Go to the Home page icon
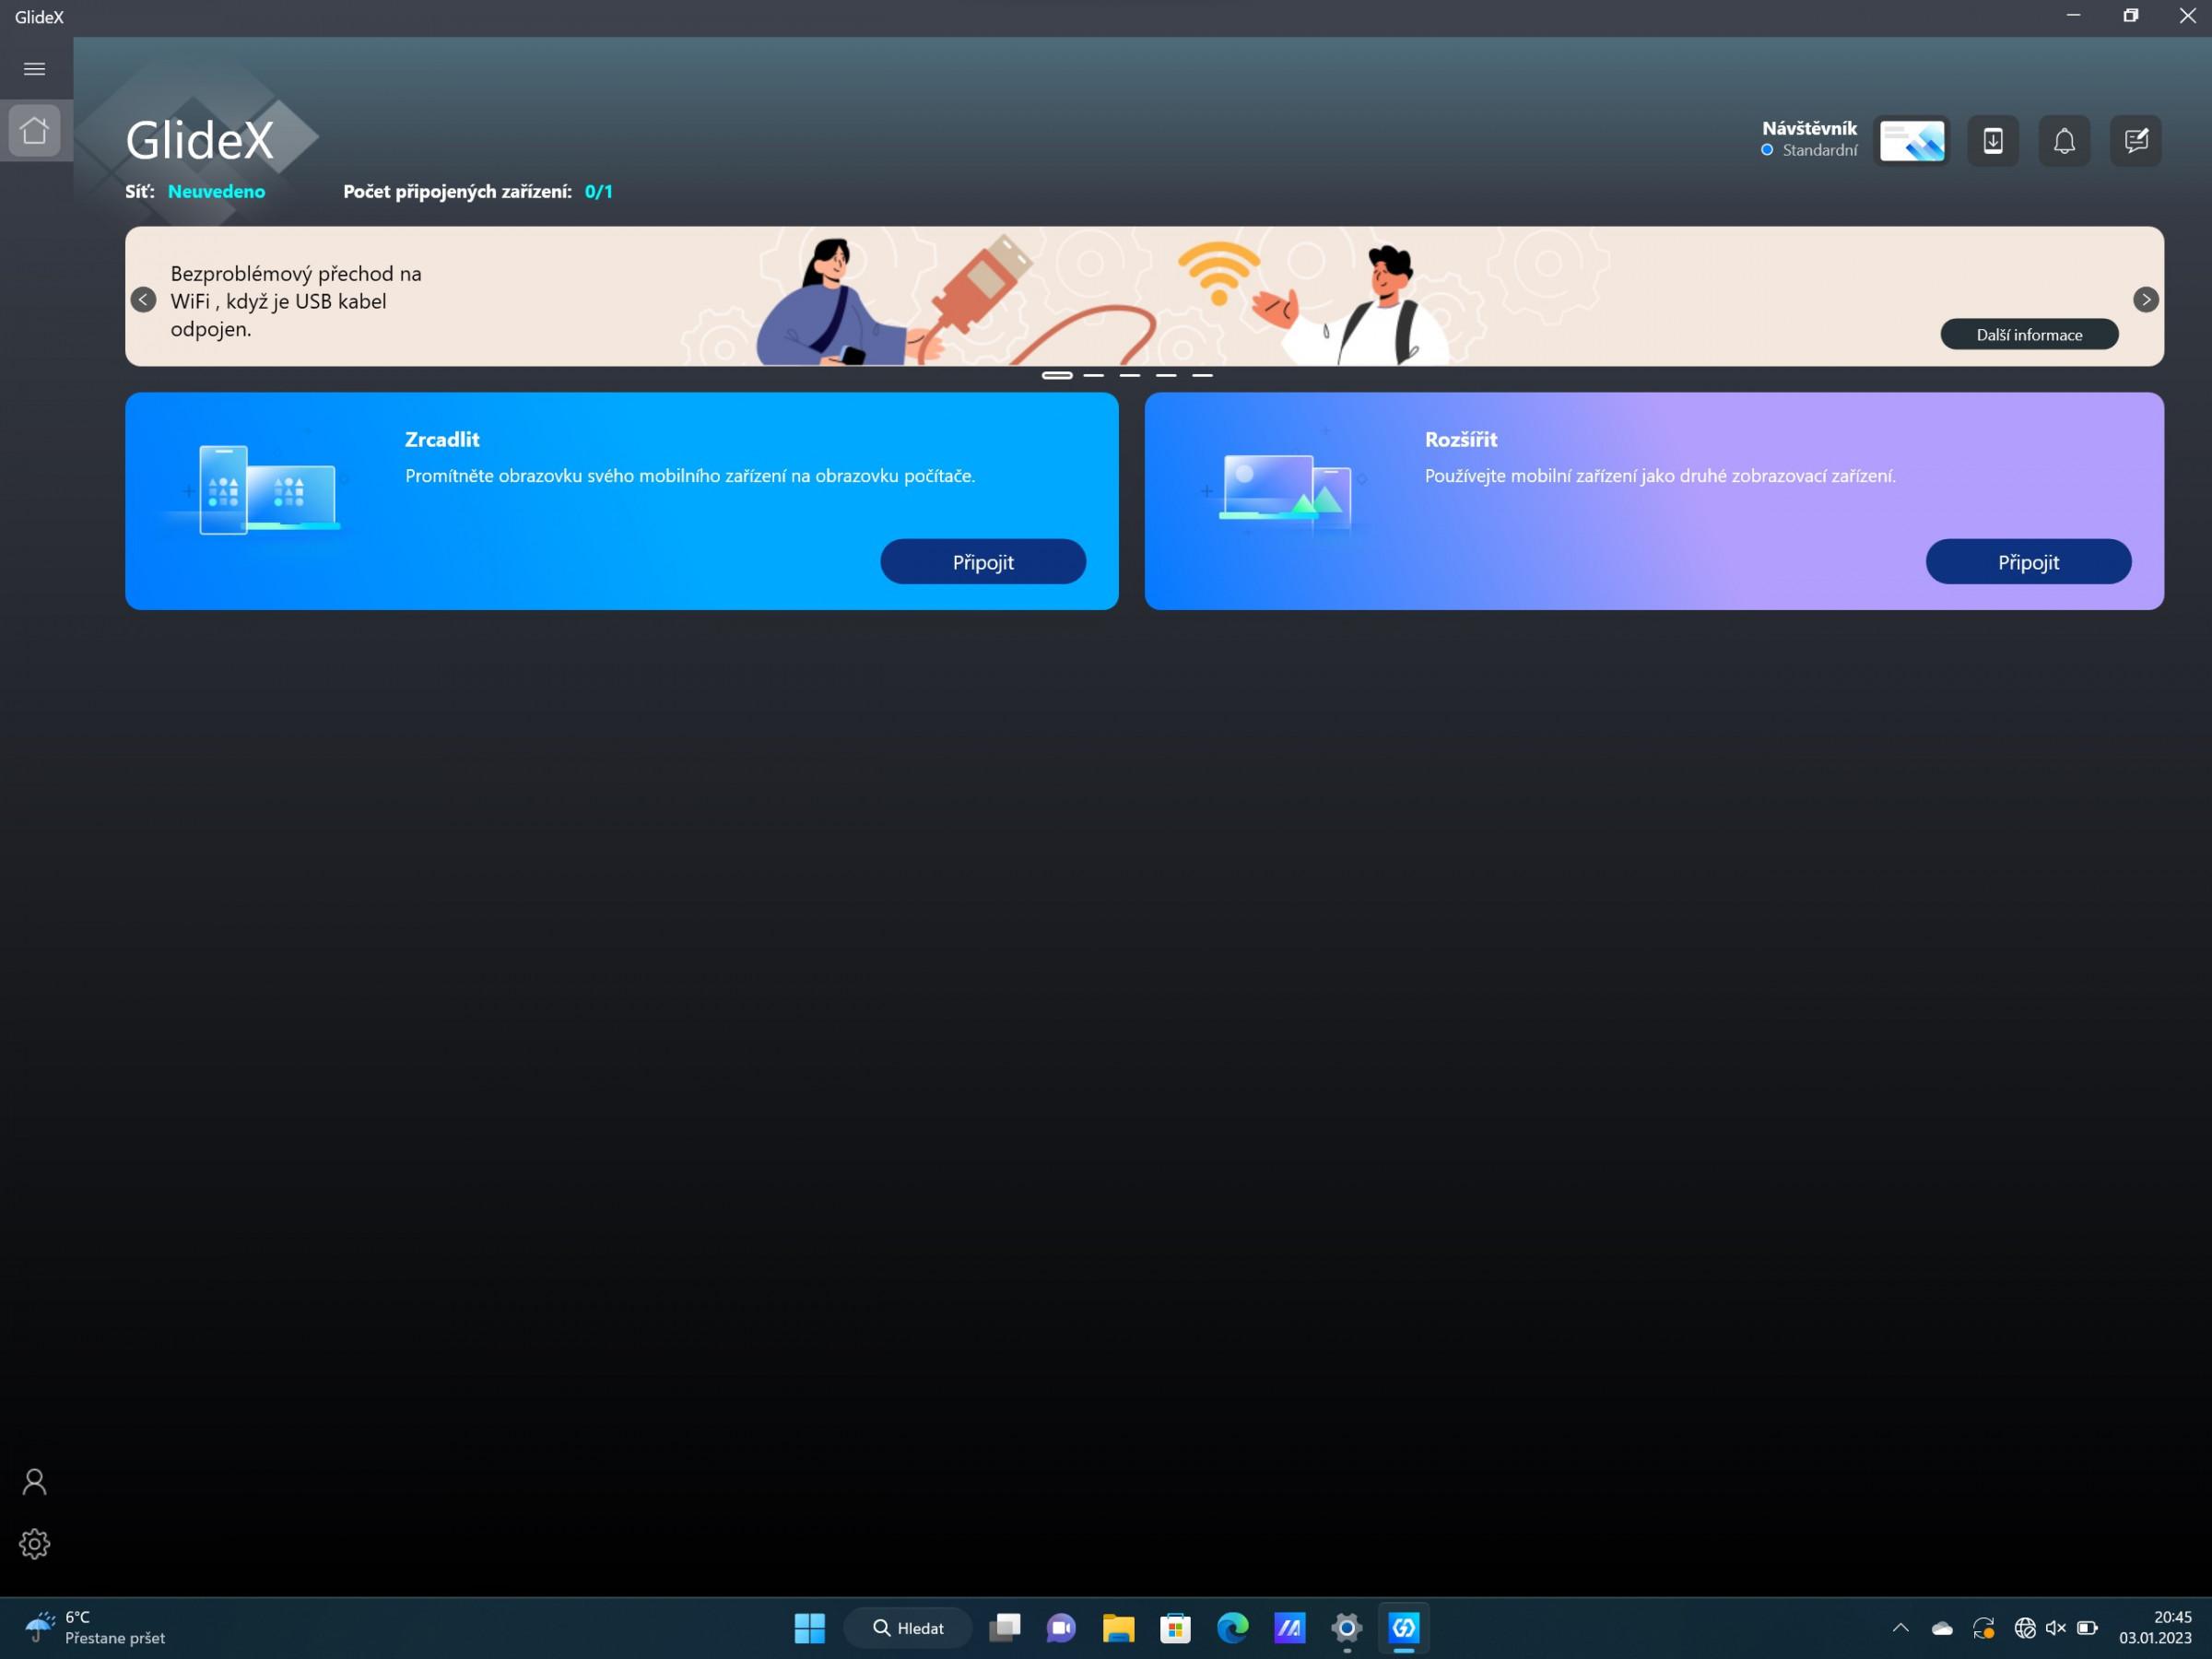 [x=35, y=130]
